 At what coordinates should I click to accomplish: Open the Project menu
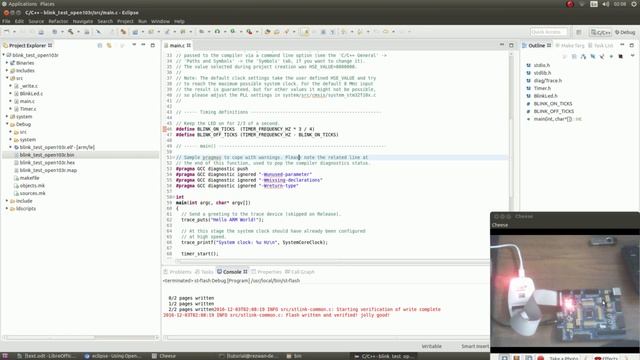125,21
